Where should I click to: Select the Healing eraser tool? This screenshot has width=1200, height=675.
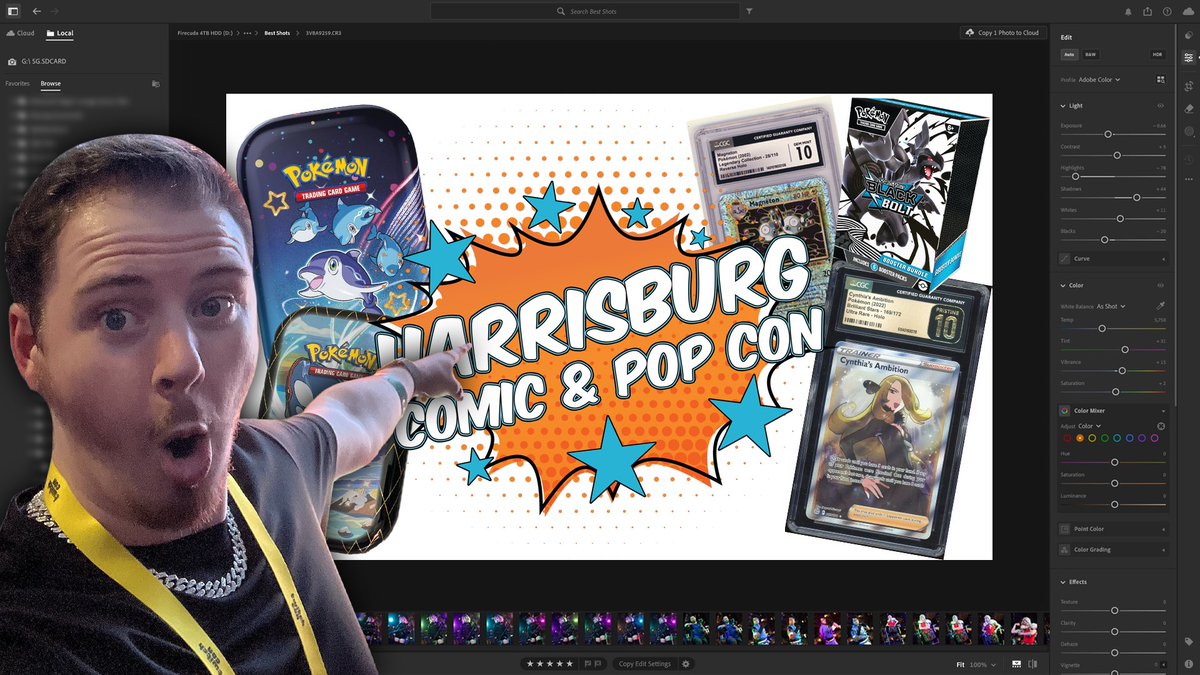pyautogui.click(x=1188, y=108)
